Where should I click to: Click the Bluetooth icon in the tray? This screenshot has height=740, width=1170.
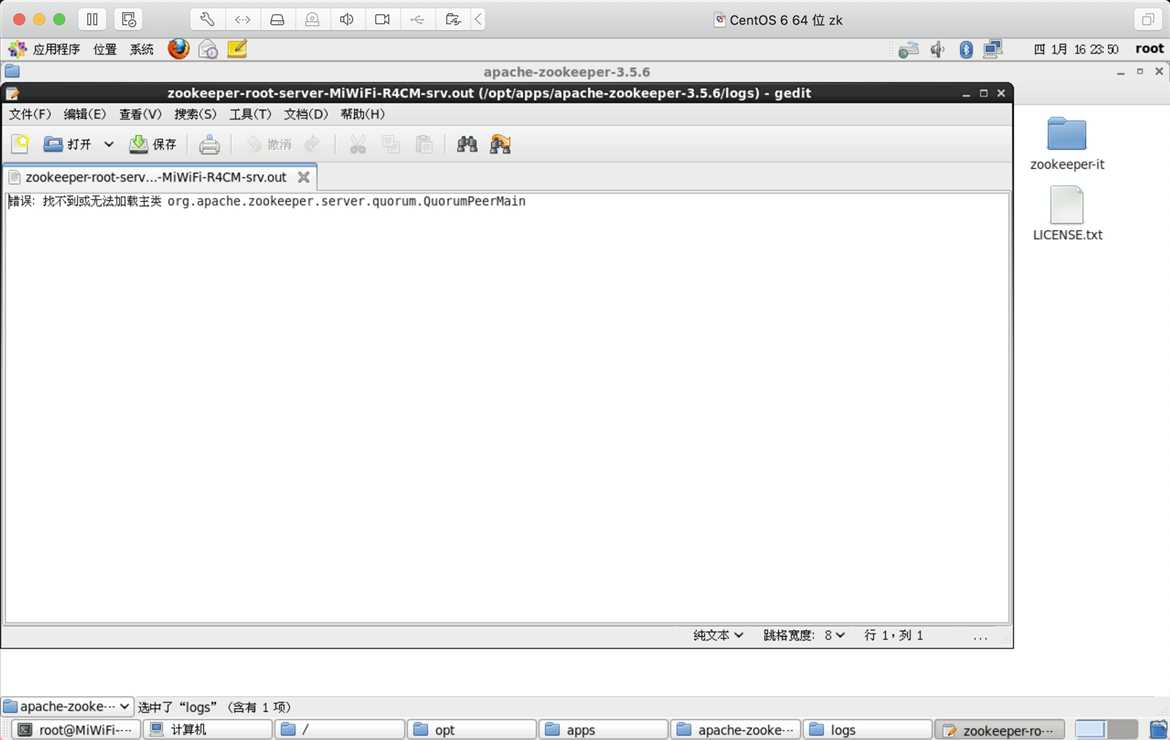tap(966, 50)
